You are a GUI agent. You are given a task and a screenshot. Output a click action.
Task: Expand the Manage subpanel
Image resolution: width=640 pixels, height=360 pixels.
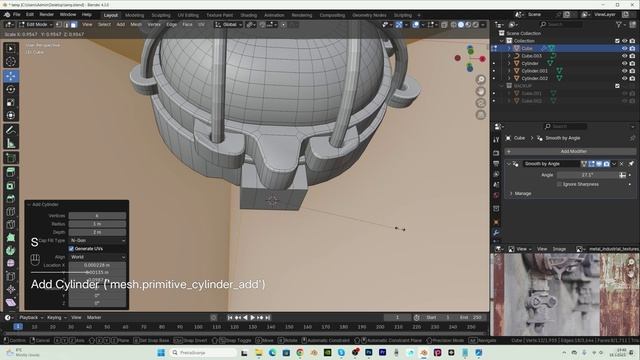(511, 193)
